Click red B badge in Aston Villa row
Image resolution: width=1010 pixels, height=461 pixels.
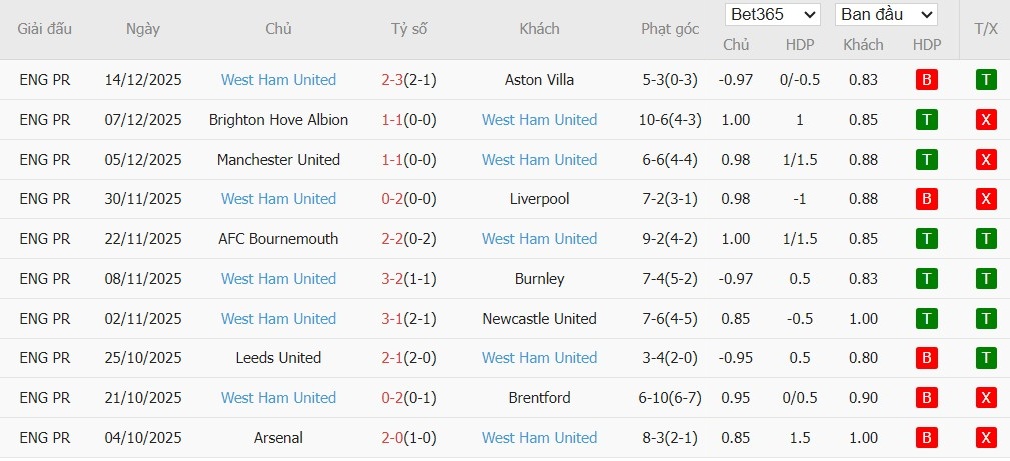tap(926, 80)
